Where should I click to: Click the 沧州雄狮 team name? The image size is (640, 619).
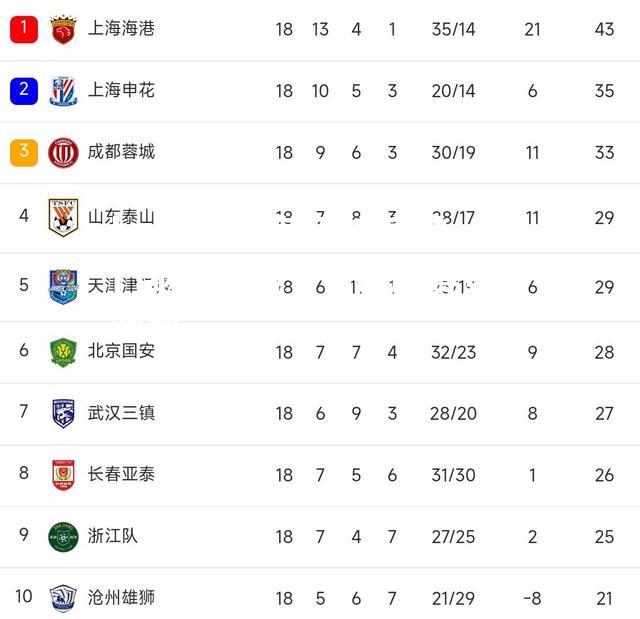tap(121, 597)
